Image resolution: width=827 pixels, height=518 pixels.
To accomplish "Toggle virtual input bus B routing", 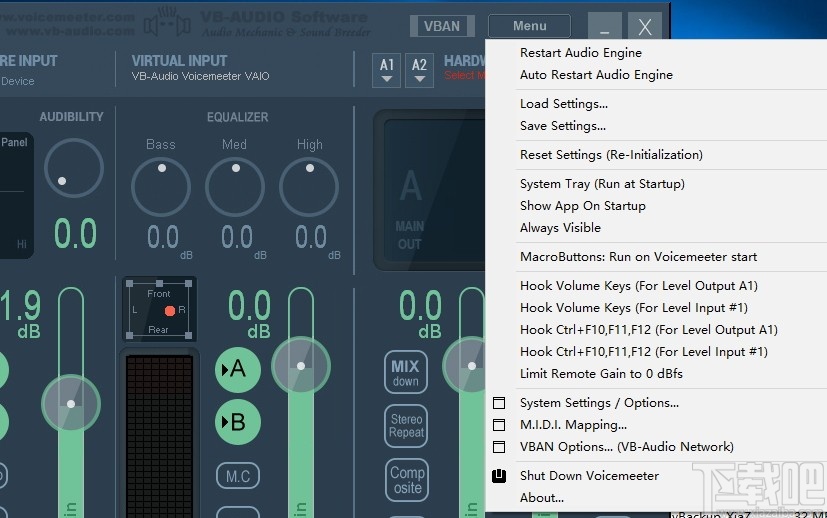I will 238,422.
